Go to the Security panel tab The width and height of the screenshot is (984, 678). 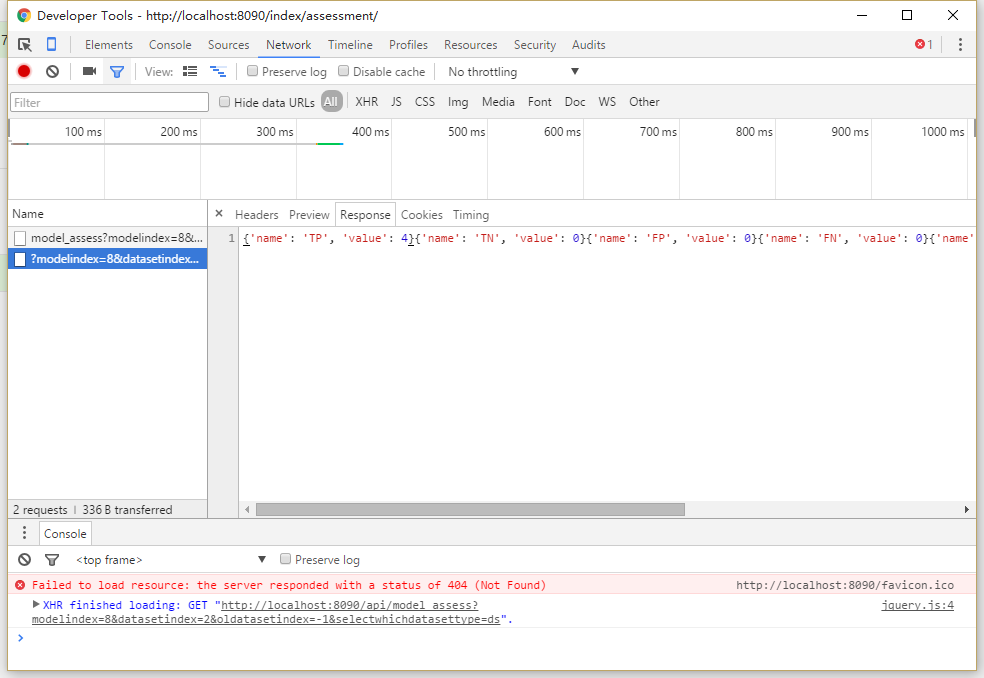pos(535,45)
